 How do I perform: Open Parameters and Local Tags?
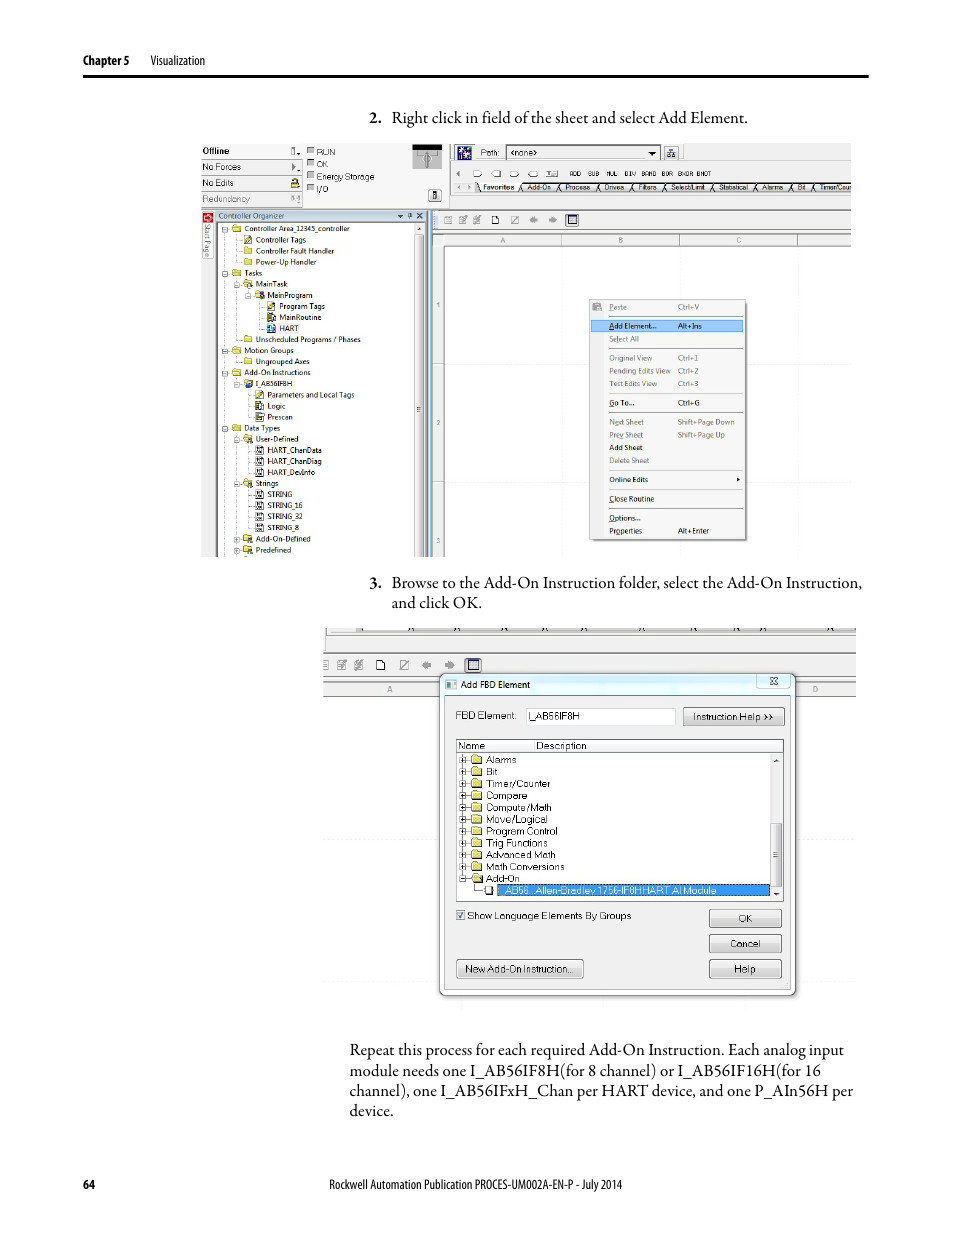(310, 395)
